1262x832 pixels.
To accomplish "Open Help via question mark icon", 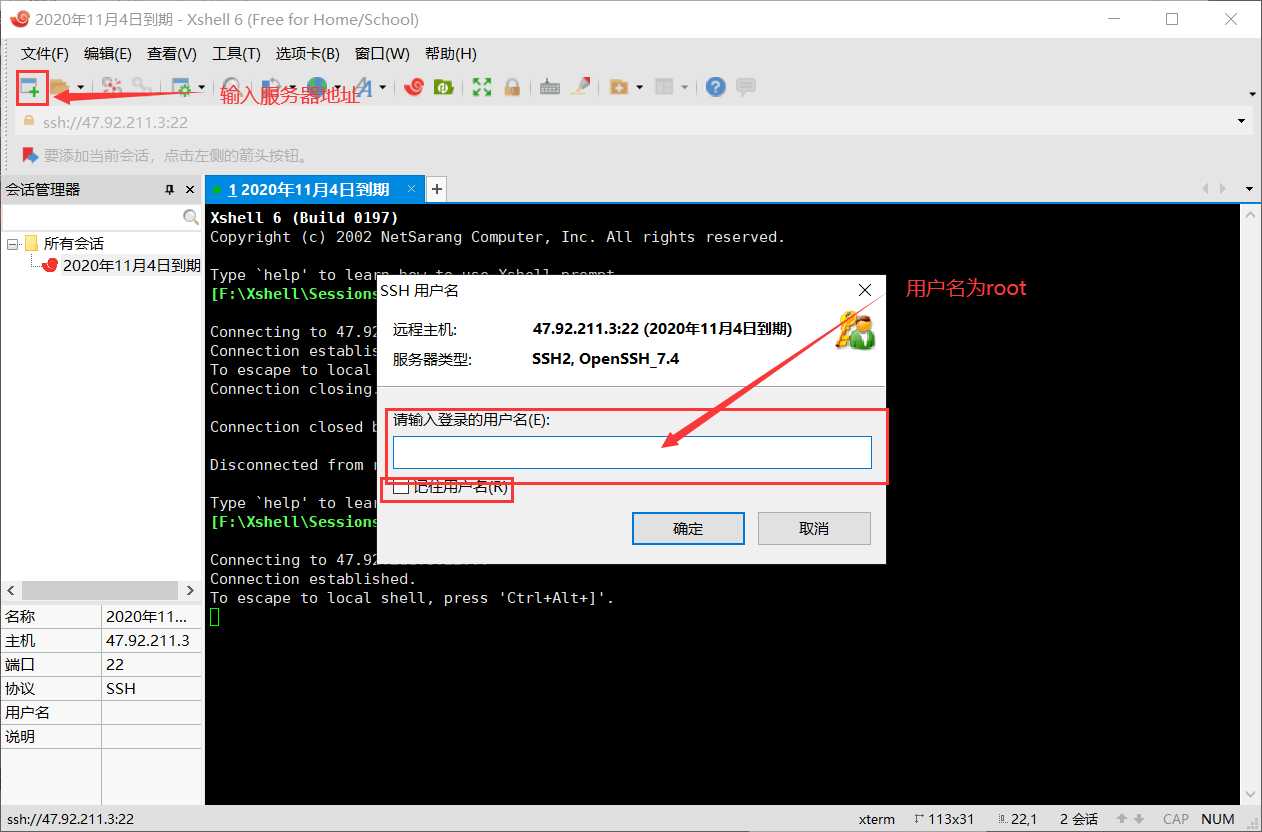I will pyautogui.click(x=715, y=88).
